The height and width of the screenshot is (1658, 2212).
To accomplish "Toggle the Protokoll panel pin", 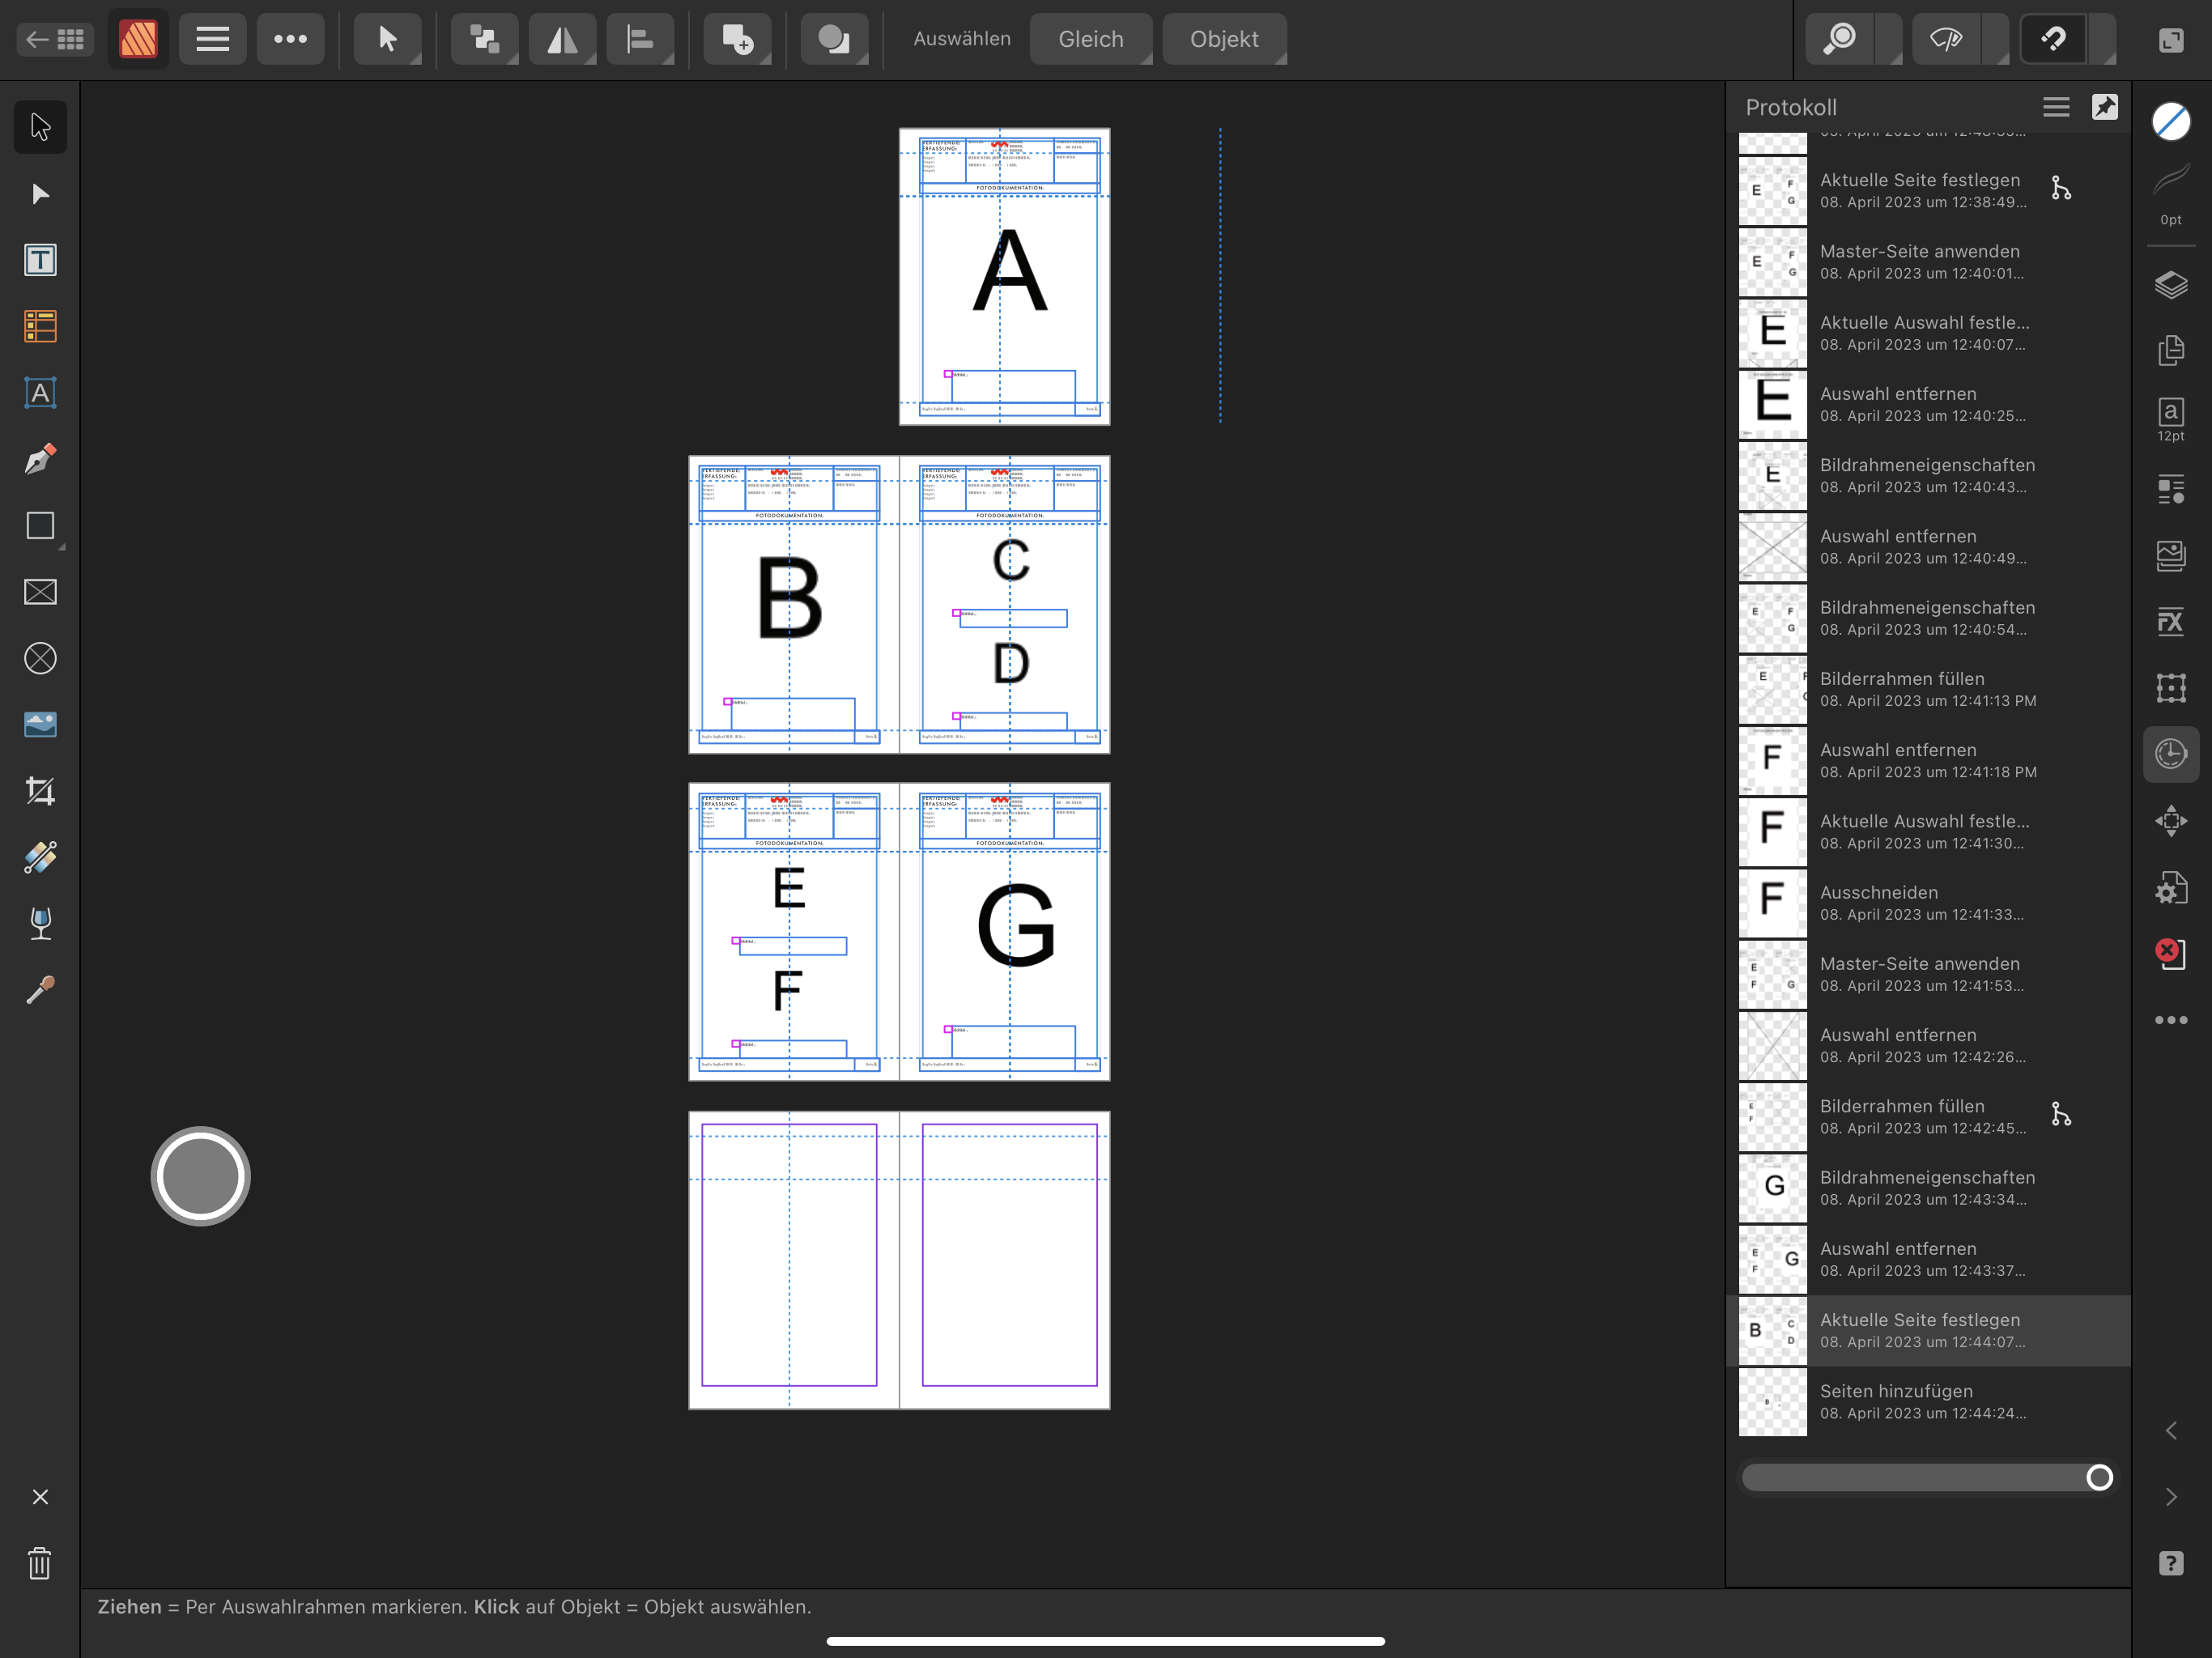I will pyautogui.click(x=2104, y=107).
